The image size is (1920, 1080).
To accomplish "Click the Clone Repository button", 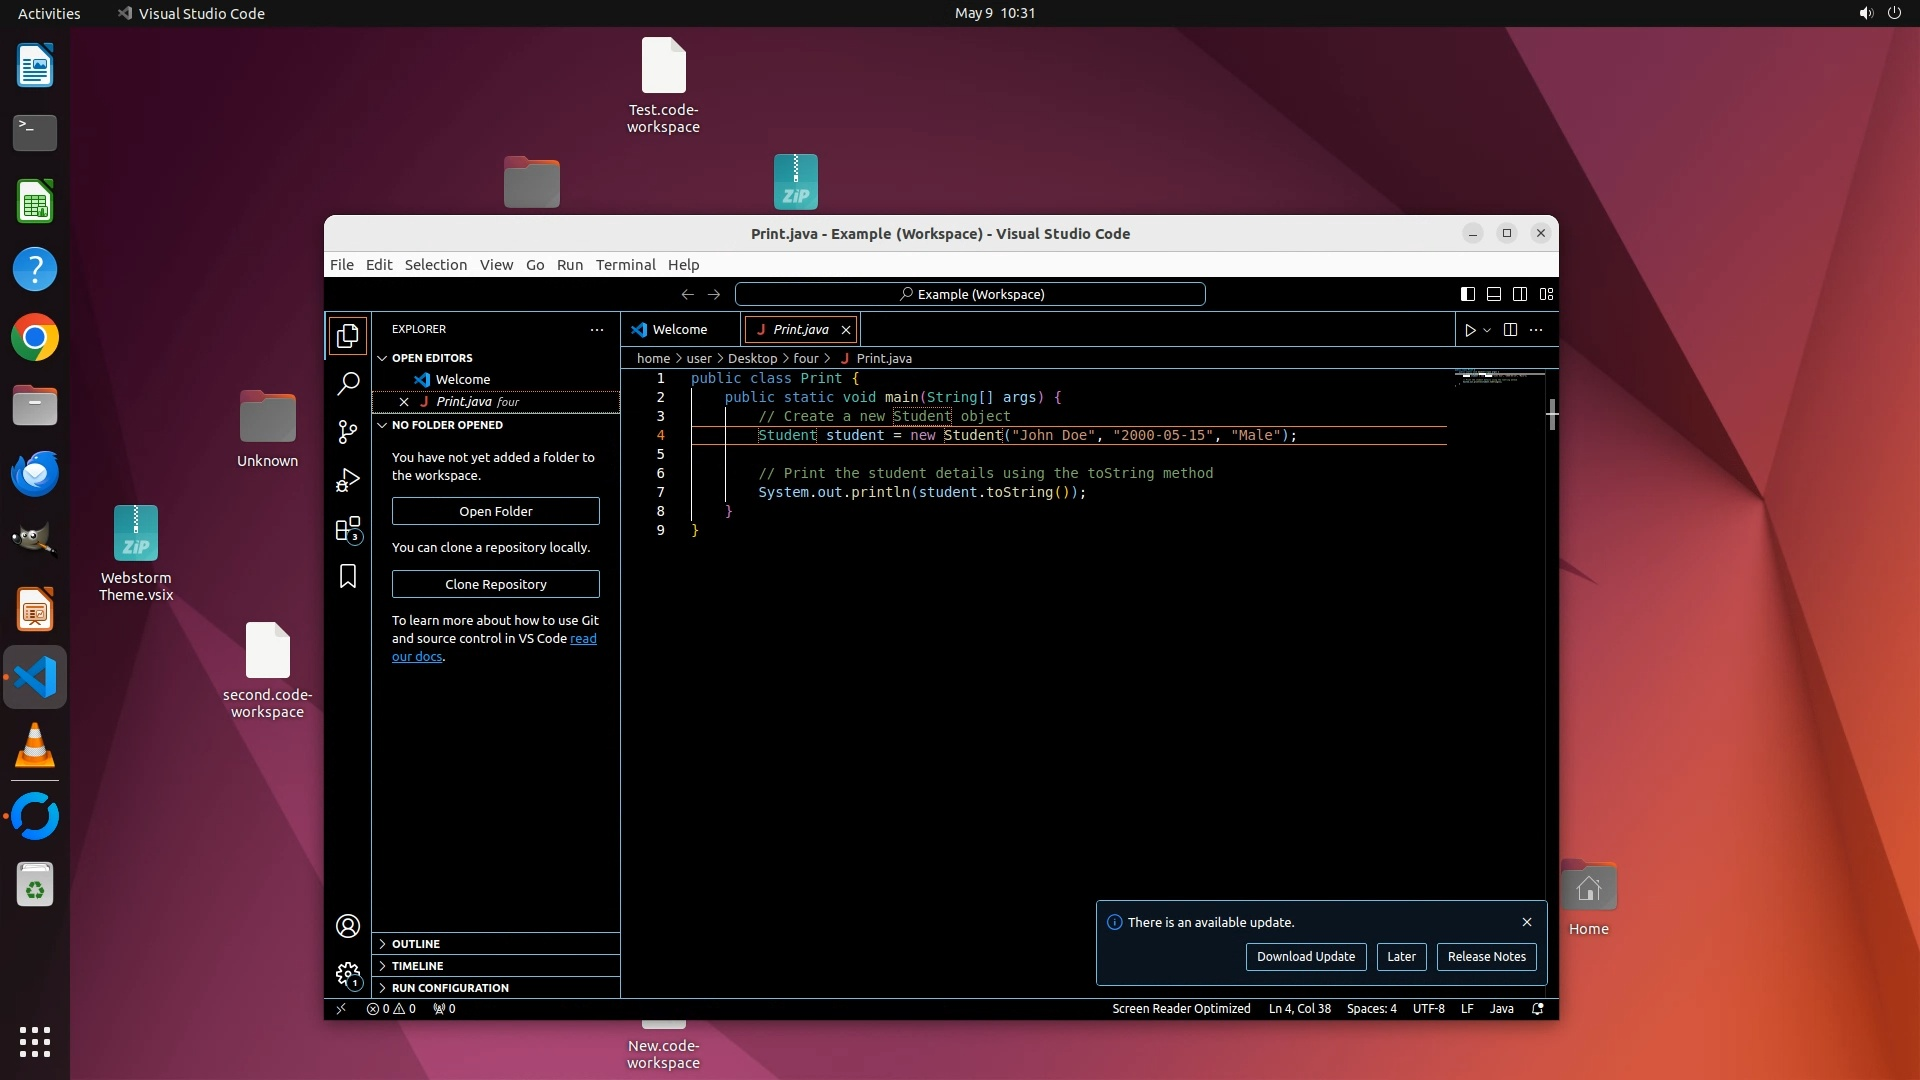I will (x=495, y=584).
